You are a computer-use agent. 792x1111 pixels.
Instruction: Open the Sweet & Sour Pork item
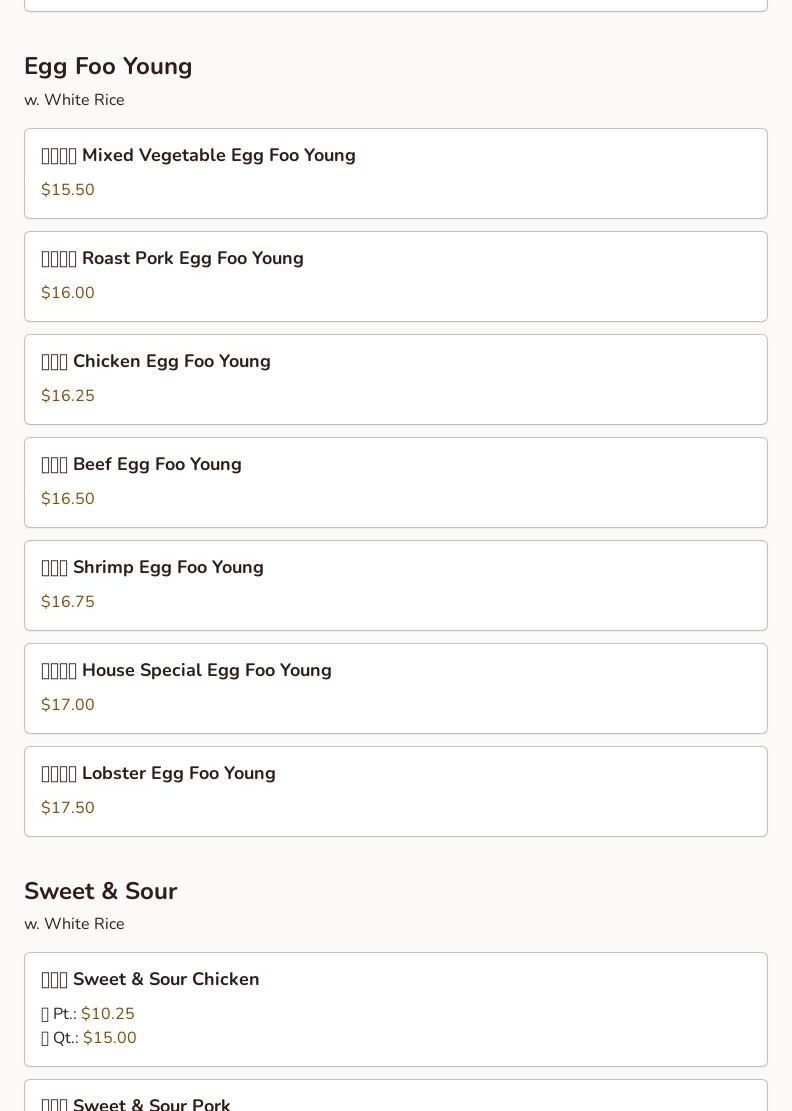pos(151,1104)
